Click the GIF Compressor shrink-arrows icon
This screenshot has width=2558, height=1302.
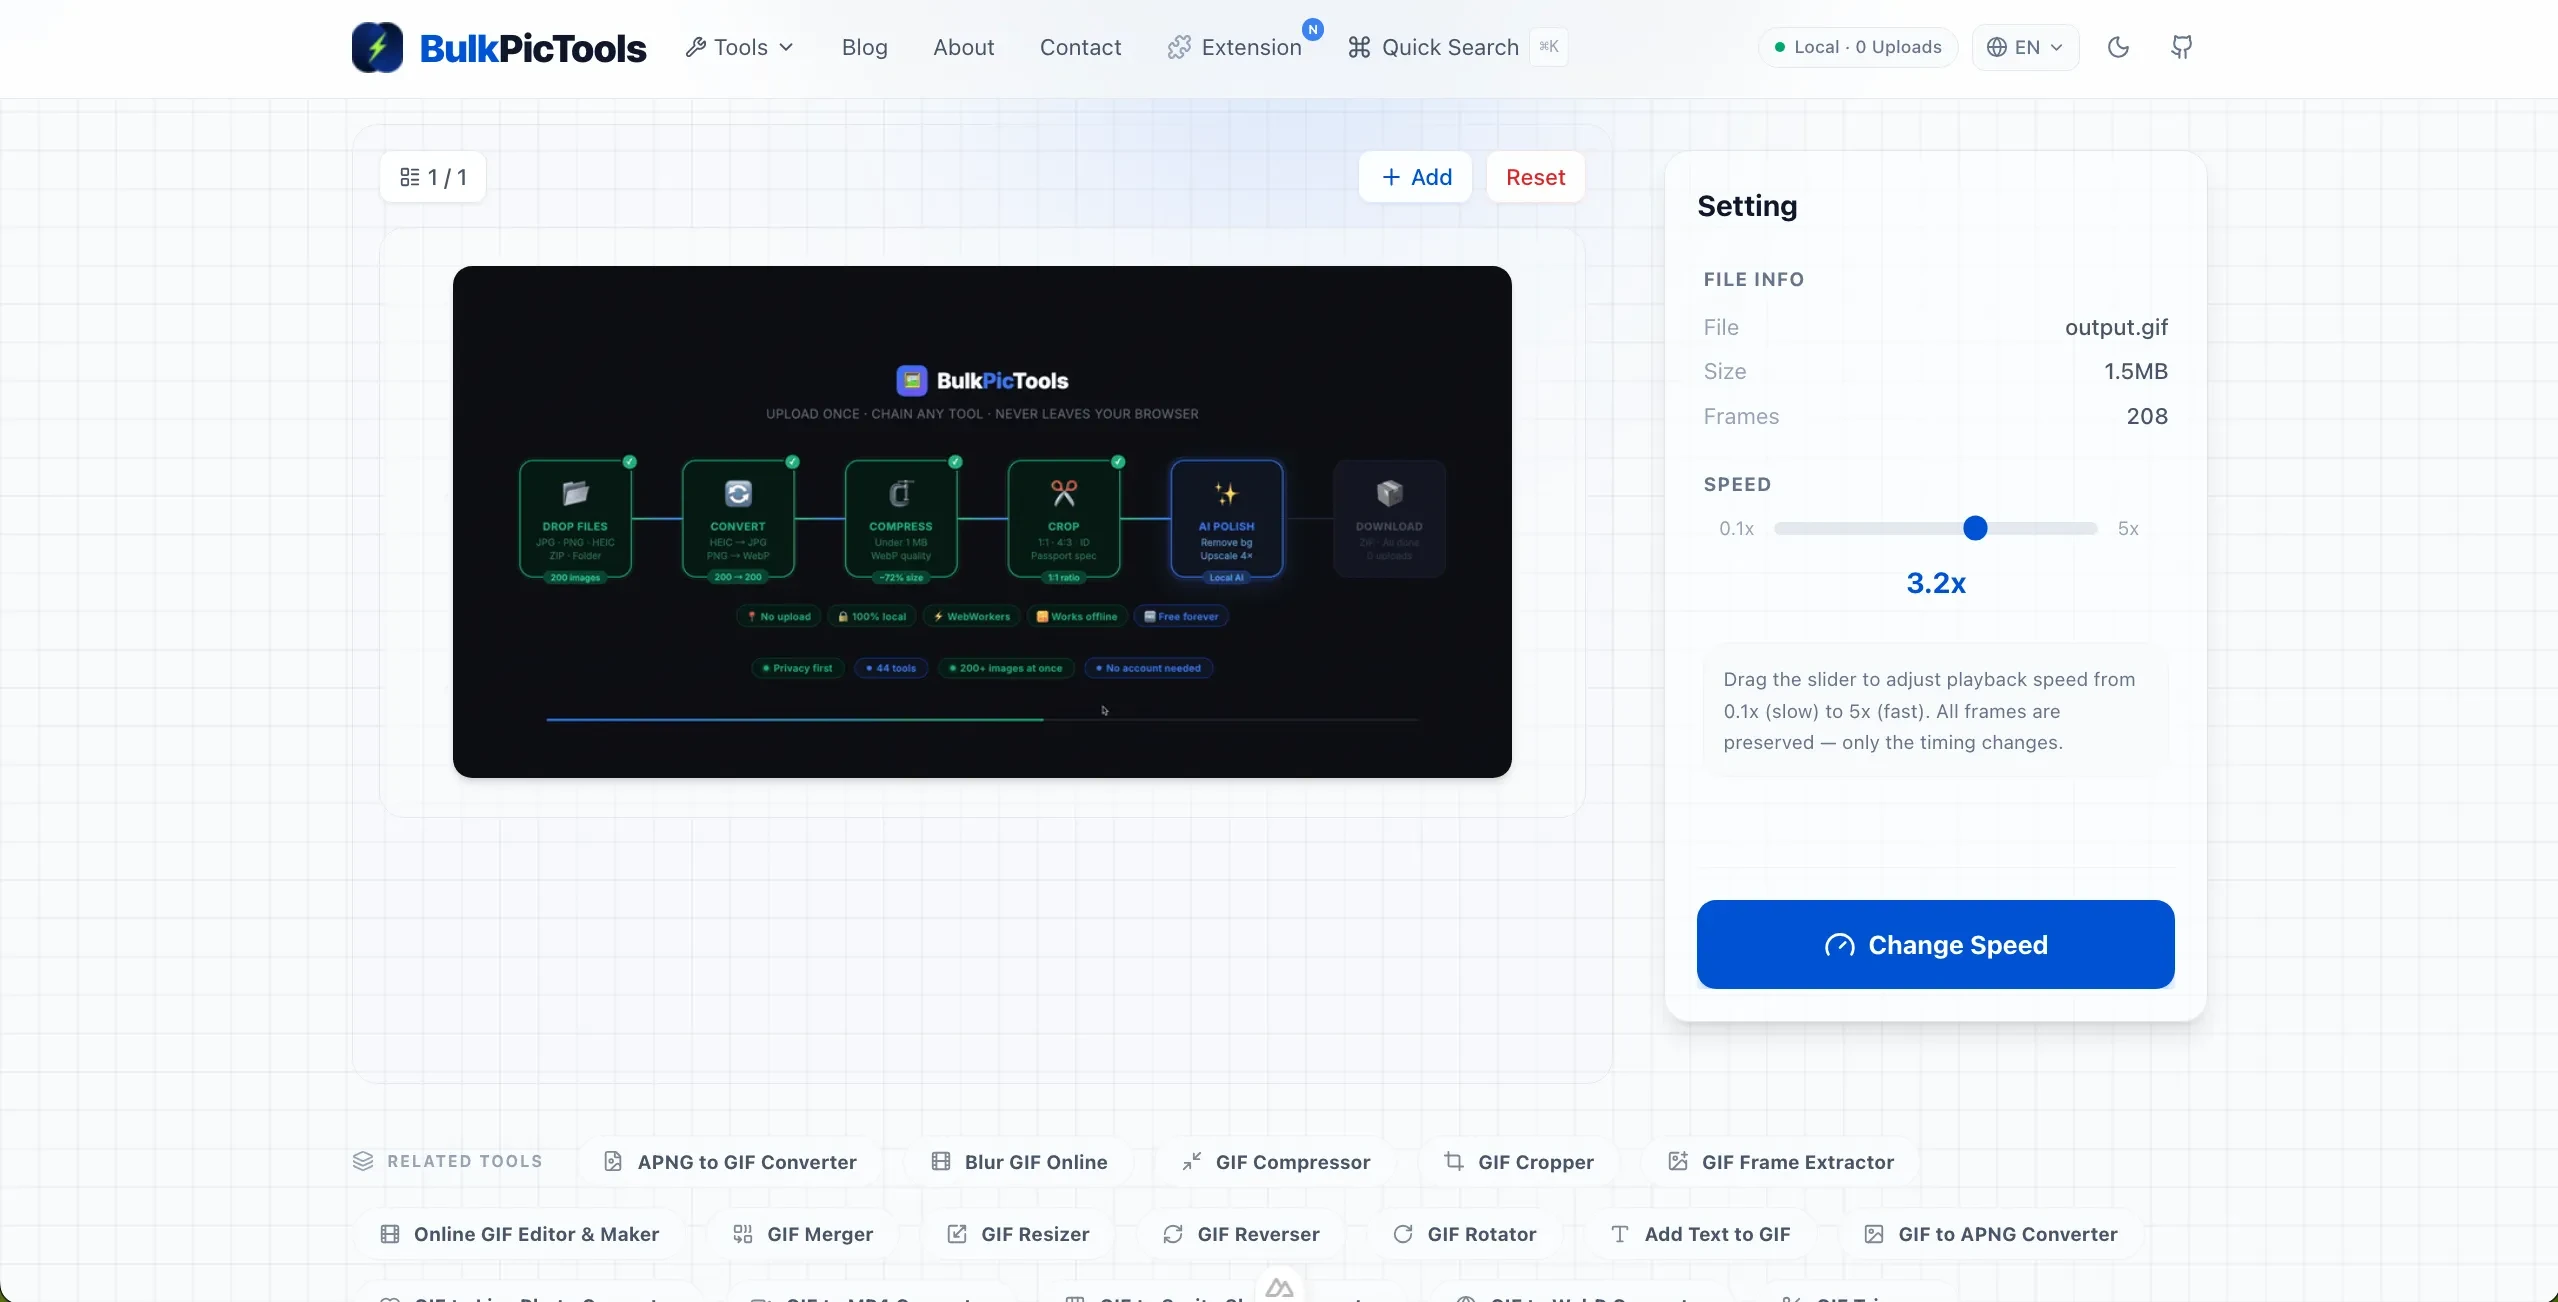(x=1191, y=1161)
